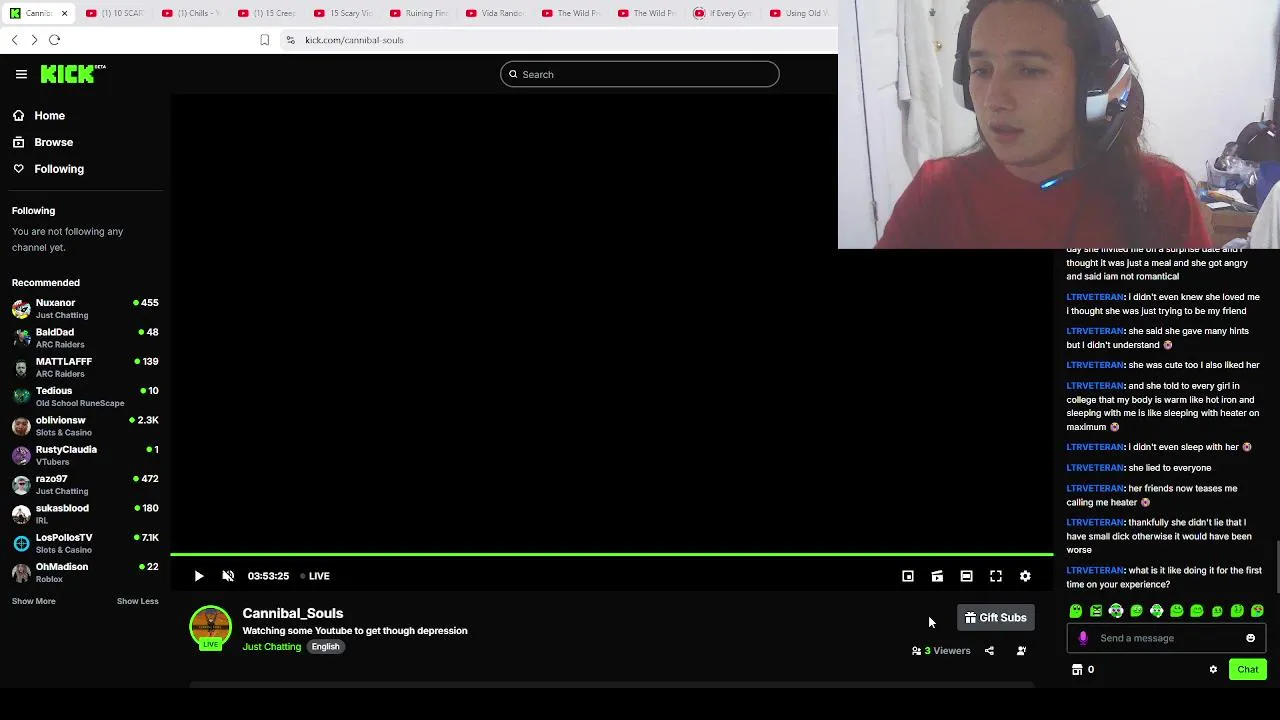Expand recommended list with Show More
The image size is (1280, 720).
(34, 601)
